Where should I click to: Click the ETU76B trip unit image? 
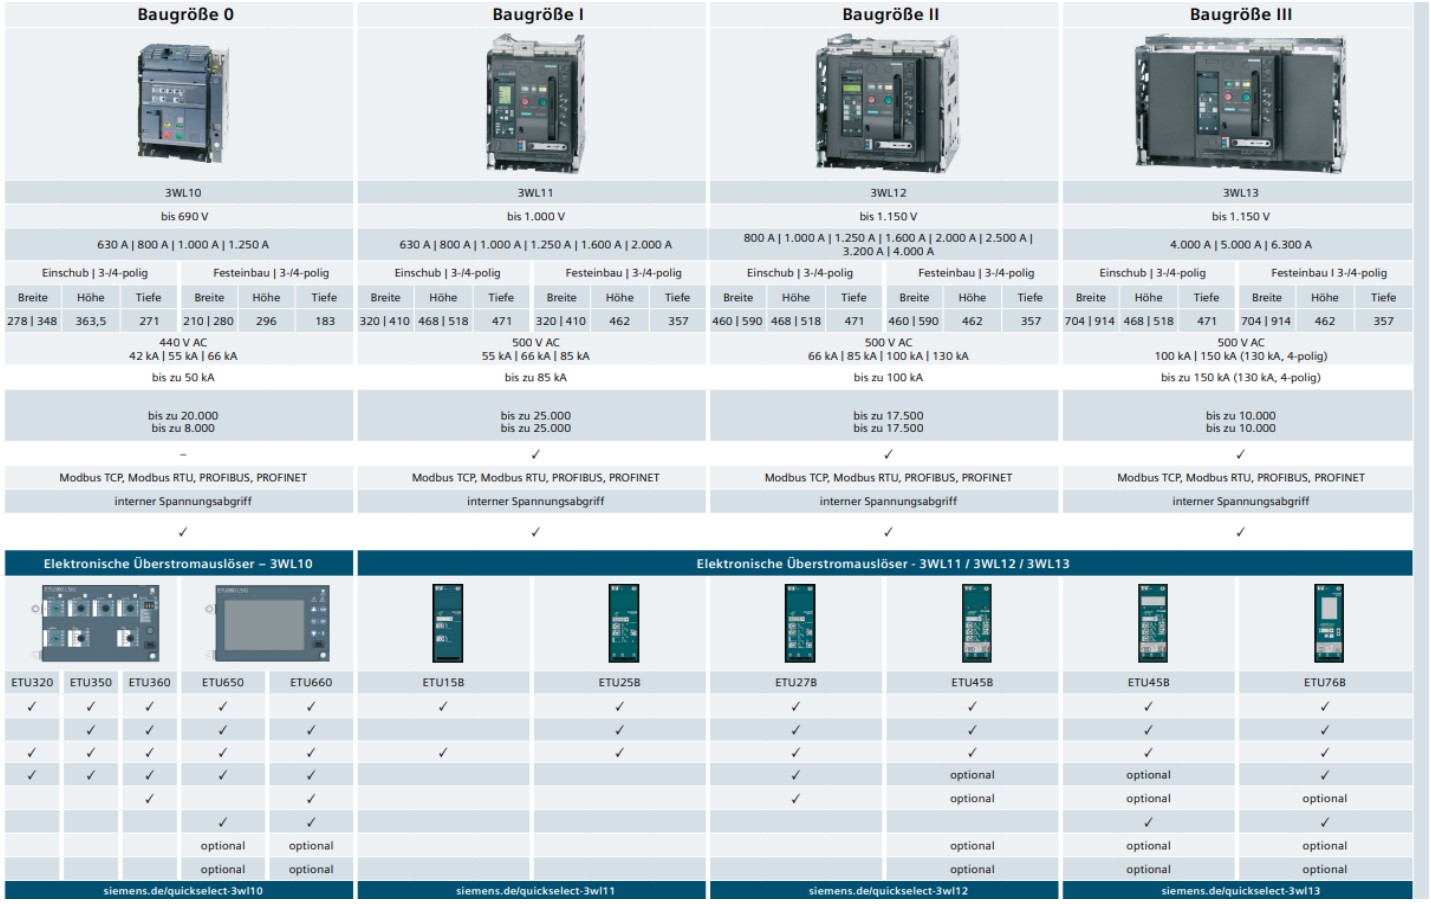click(x=1329, y=624)
